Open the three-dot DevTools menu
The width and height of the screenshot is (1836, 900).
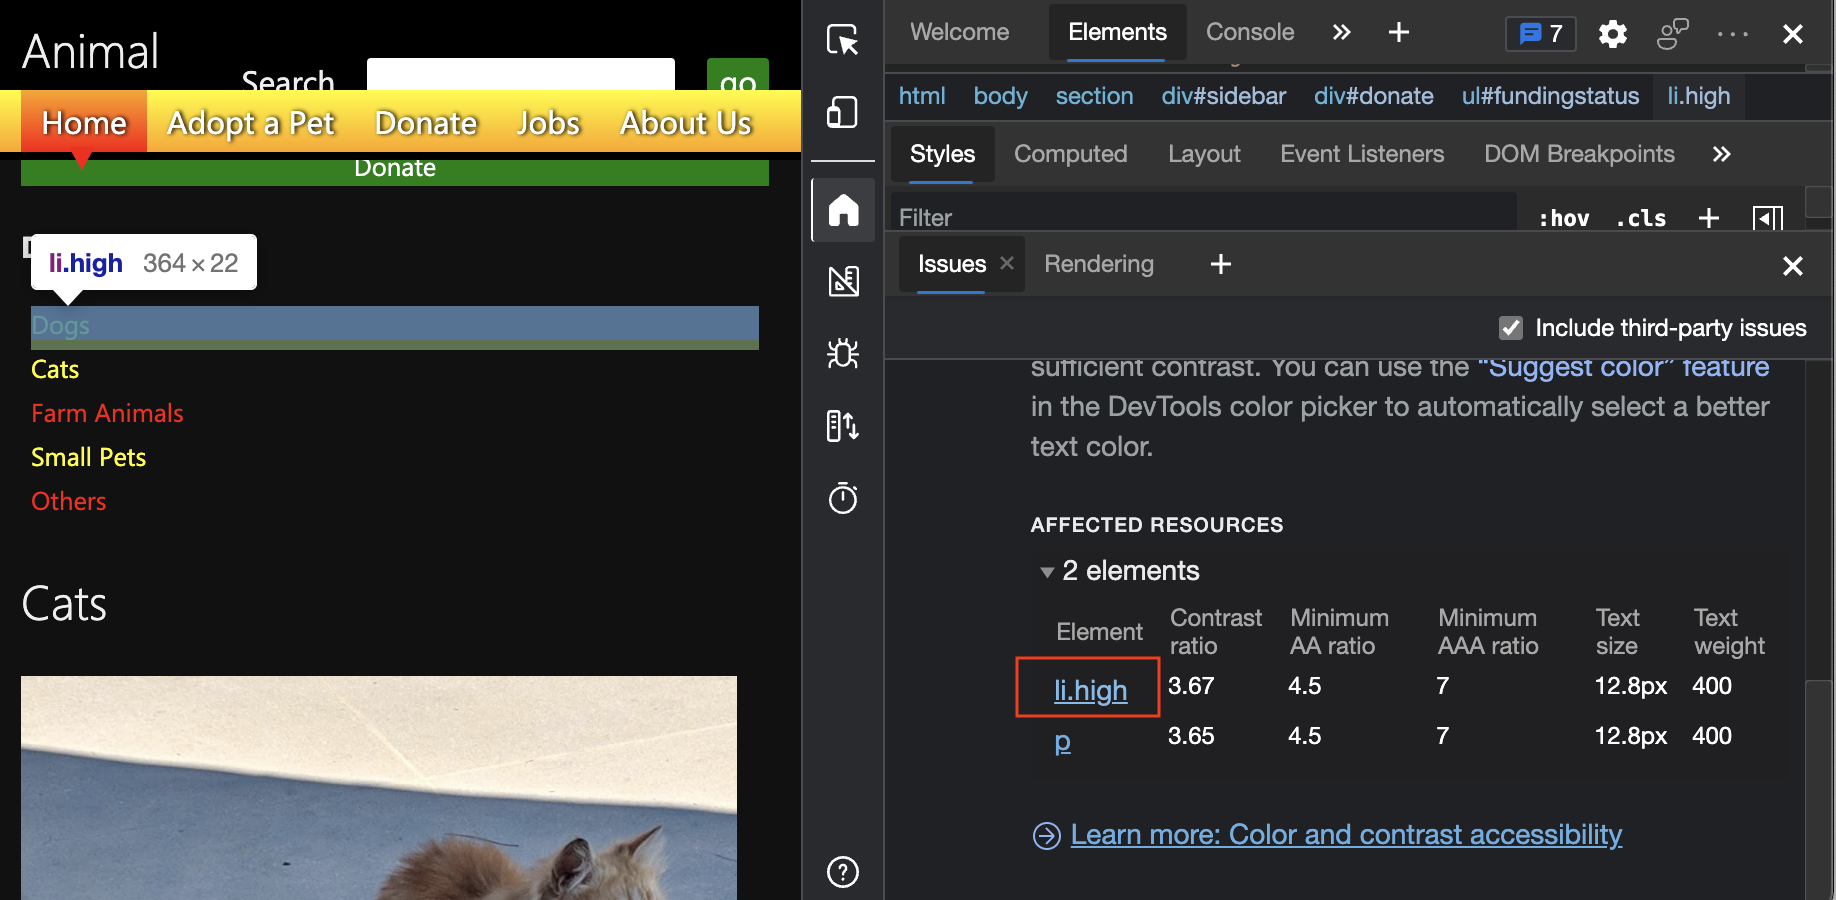[1732, 34]
